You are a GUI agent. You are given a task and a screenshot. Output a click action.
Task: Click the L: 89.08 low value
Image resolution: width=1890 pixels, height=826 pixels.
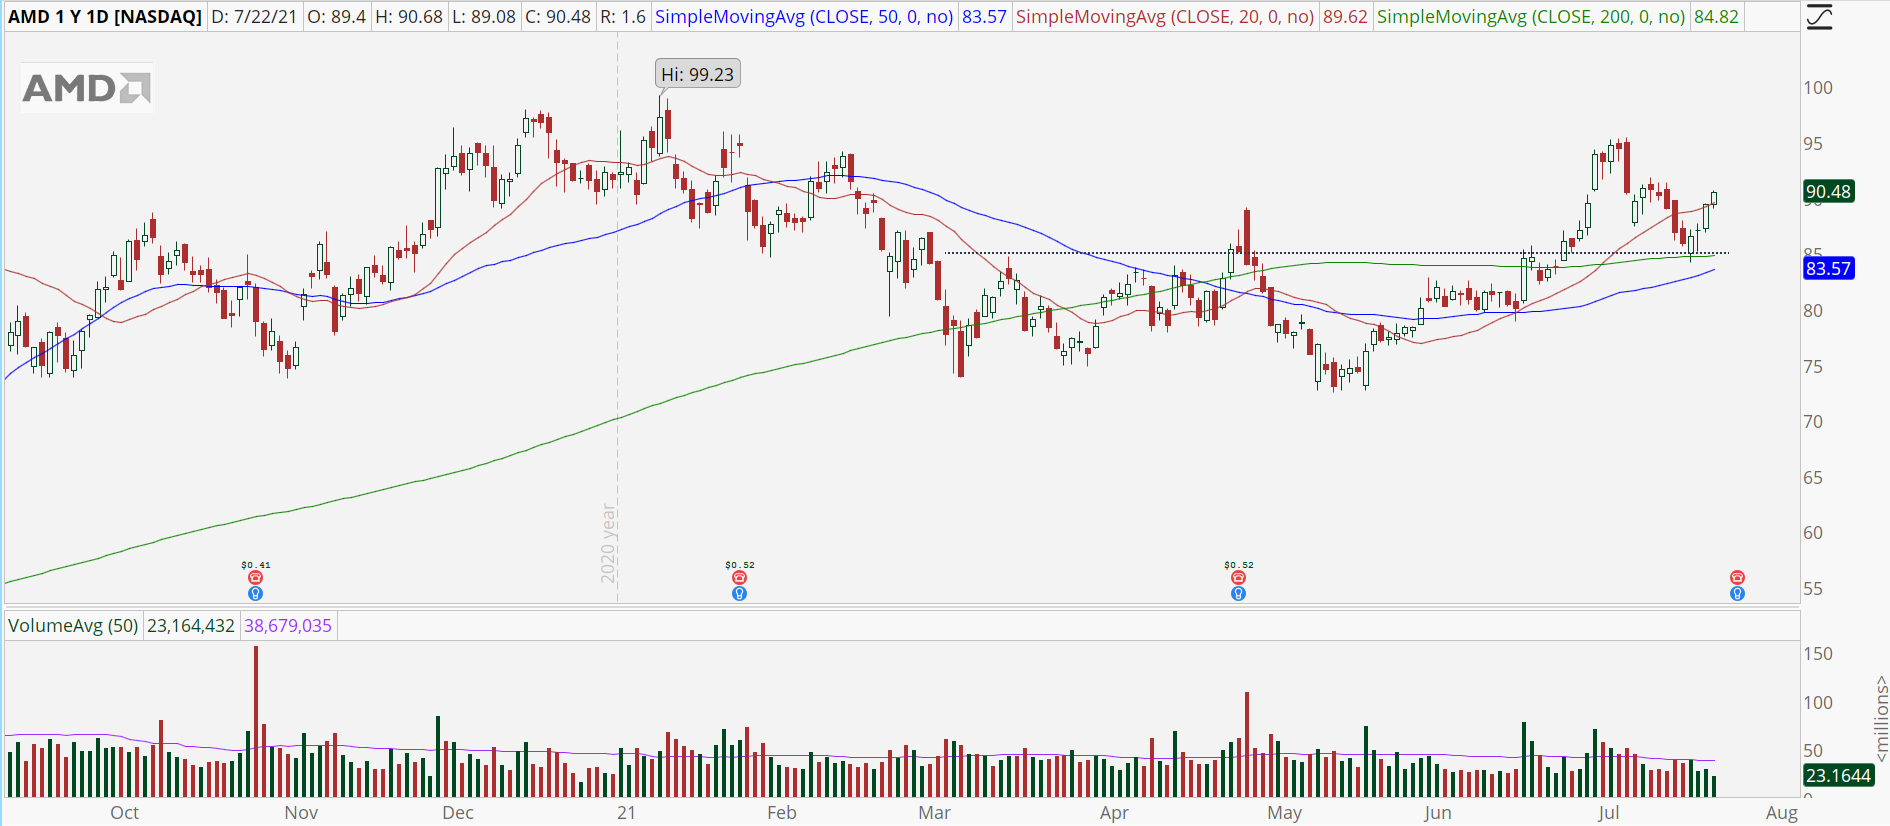[482, 17]
